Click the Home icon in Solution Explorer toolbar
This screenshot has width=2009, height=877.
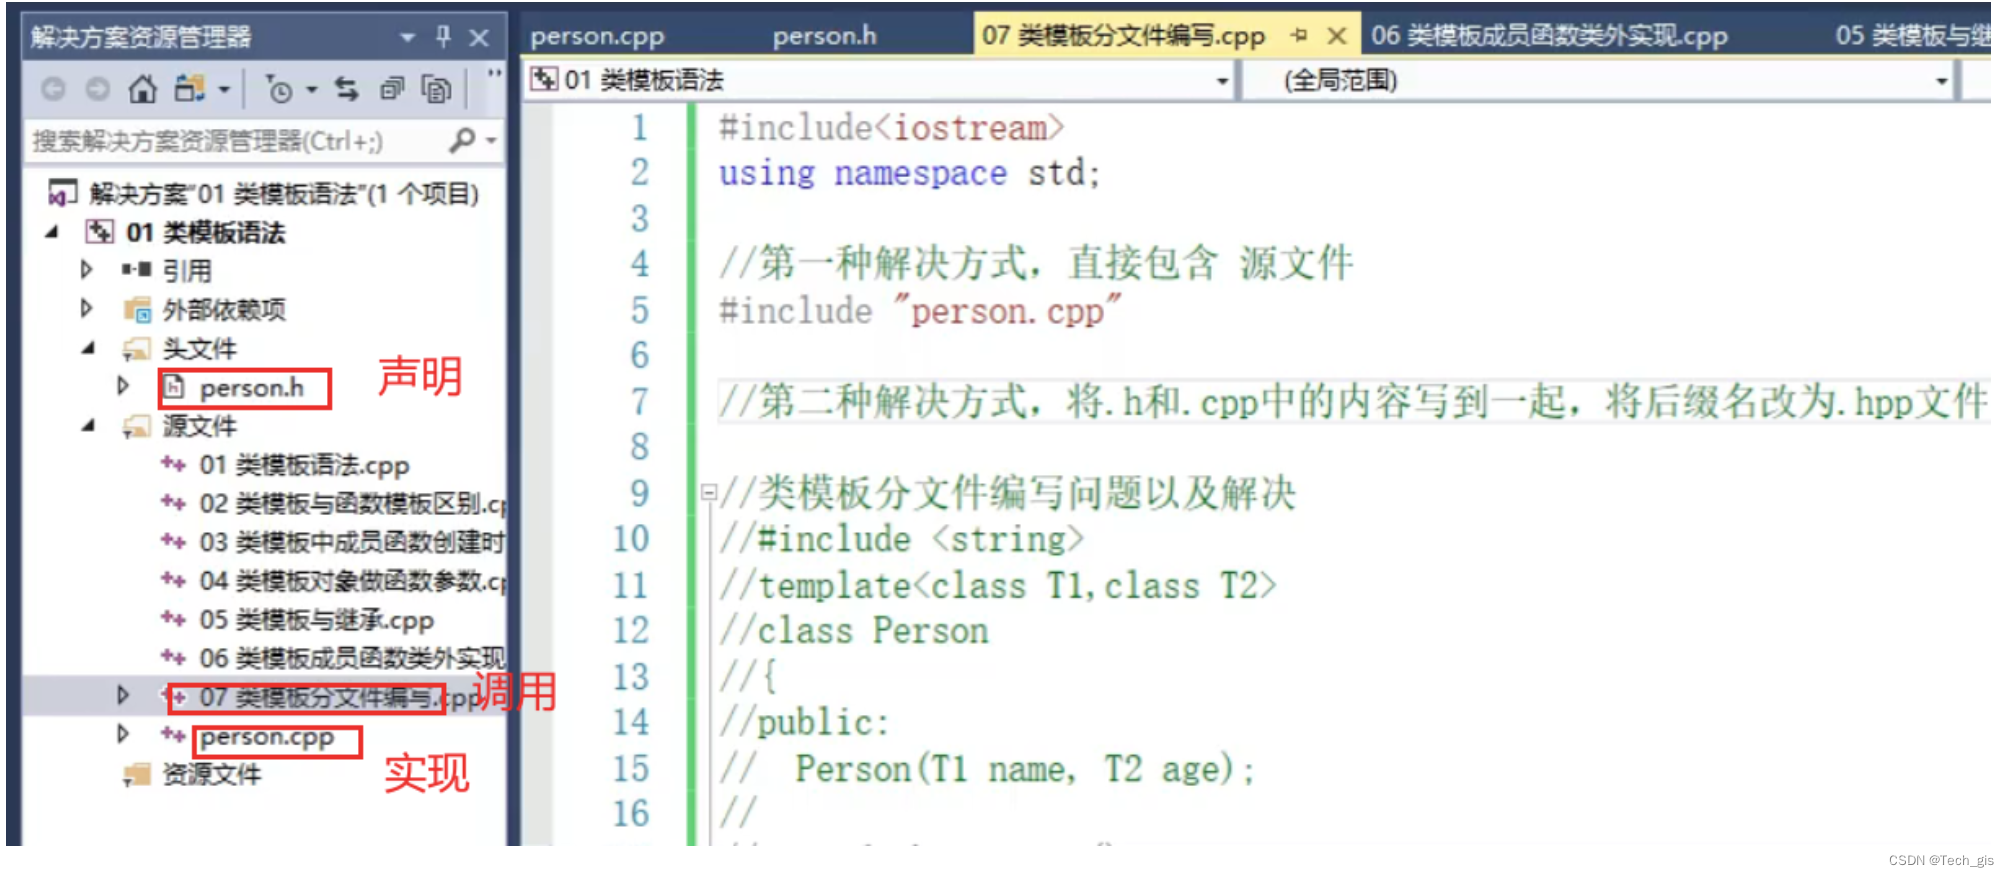143,89
